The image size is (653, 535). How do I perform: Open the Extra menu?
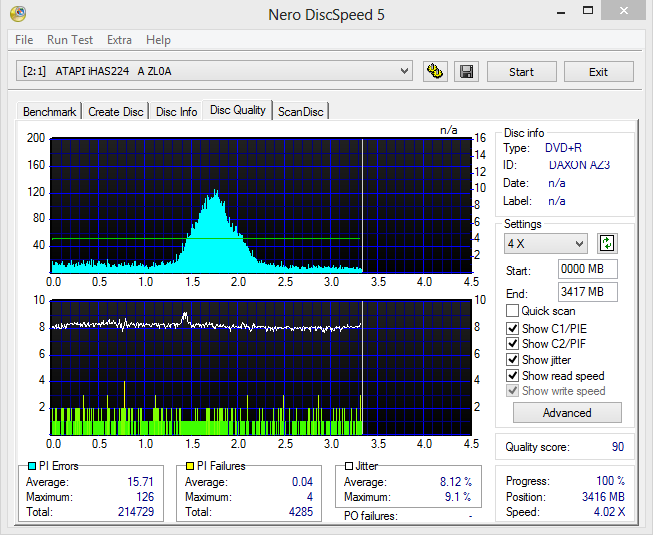click(x=119, y=40)
